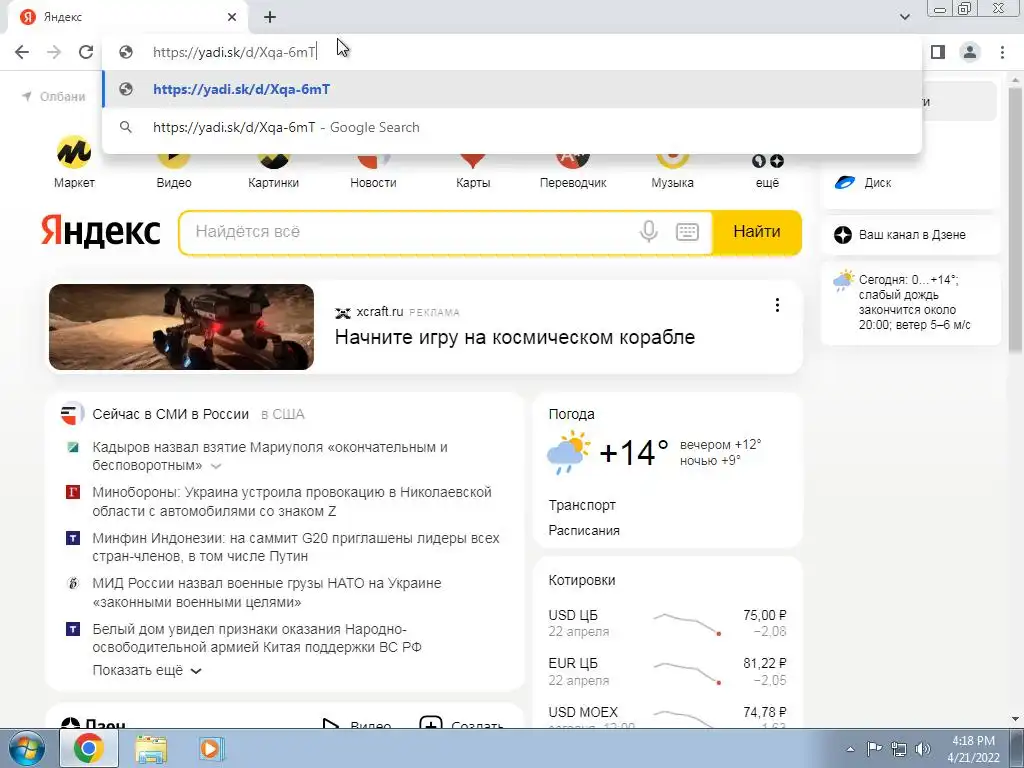The height and width of the screenshot is (768, 1024).
Task: Select the yadi.sk URL autocomplete suggestion
Action: coord(512,89)
